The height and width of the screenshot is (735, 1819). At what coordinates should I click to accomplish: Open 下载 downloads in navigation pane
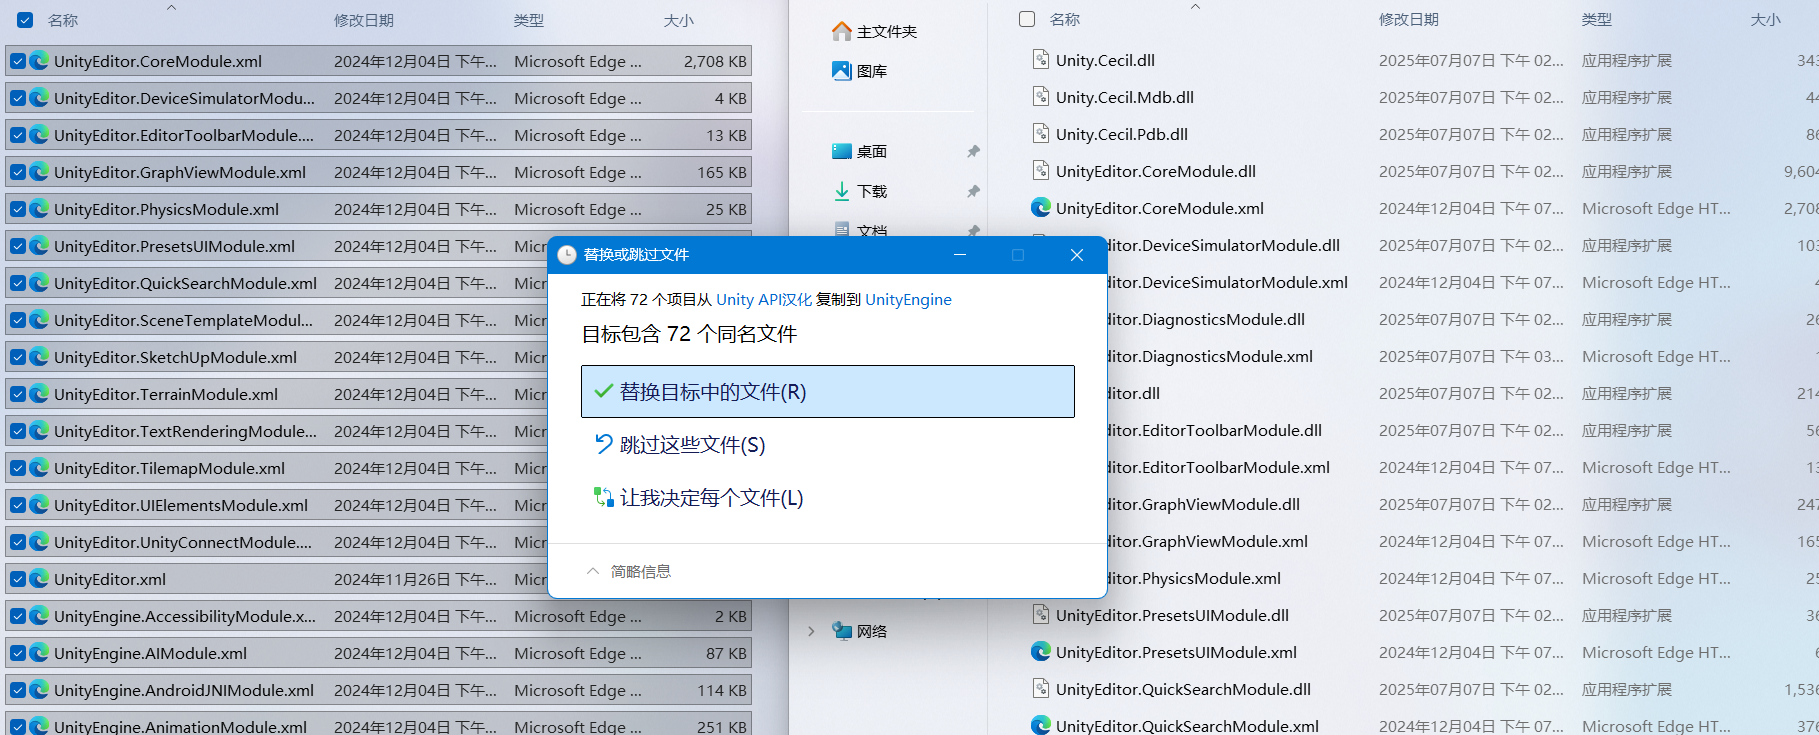tap(860, 191)
